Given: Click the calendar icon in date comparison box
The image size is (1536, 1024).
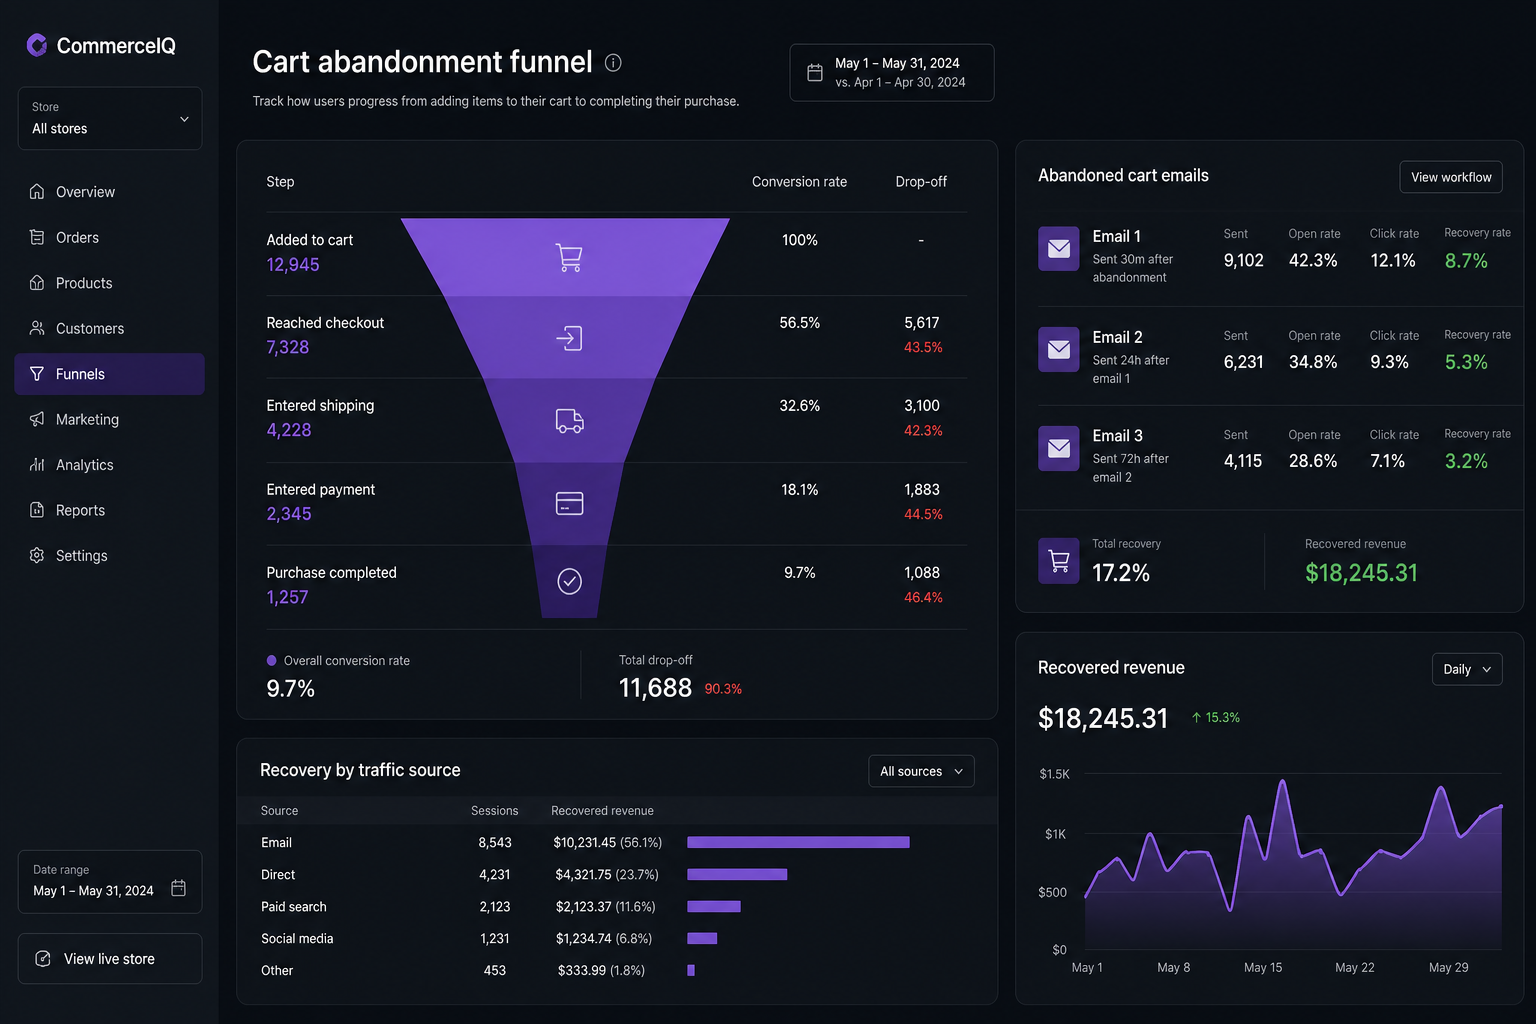Looking at the screenshot, I should click(x=815, y=73).
